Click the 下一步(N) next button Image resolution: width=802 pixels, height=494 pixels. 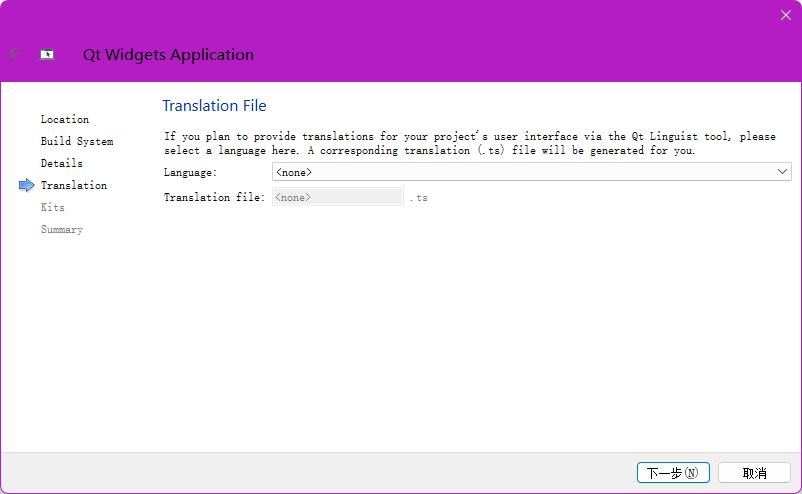[x=673, y=472]
